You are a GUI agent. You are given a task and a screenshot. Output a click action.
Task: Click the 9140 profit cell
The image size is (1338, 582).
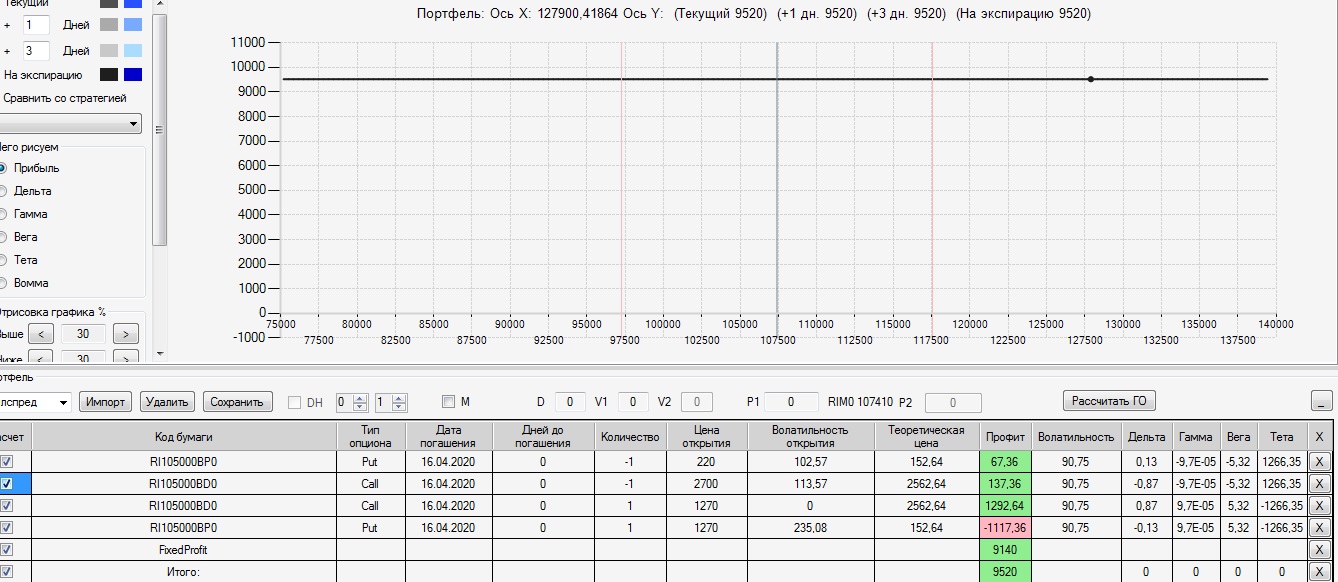[1005, 549]
